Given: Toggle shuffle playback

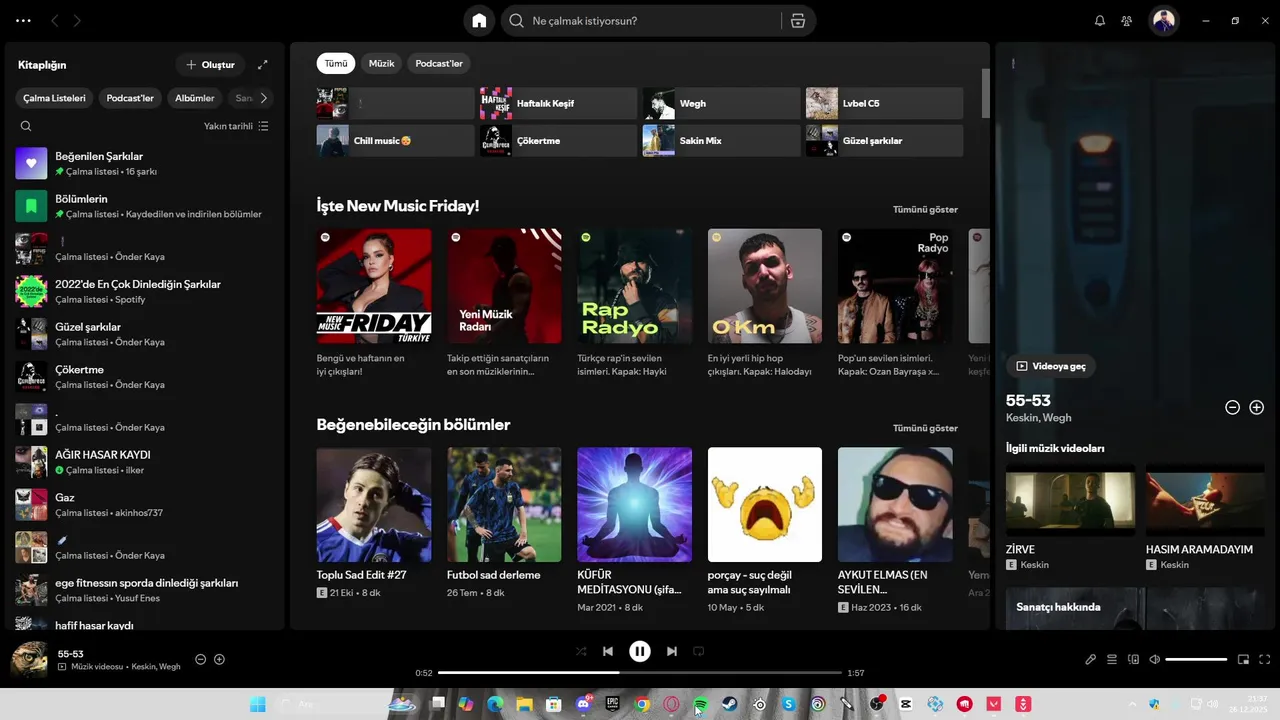Looking at the screenshot, I should pyautogui.click(x=581, y=651).
